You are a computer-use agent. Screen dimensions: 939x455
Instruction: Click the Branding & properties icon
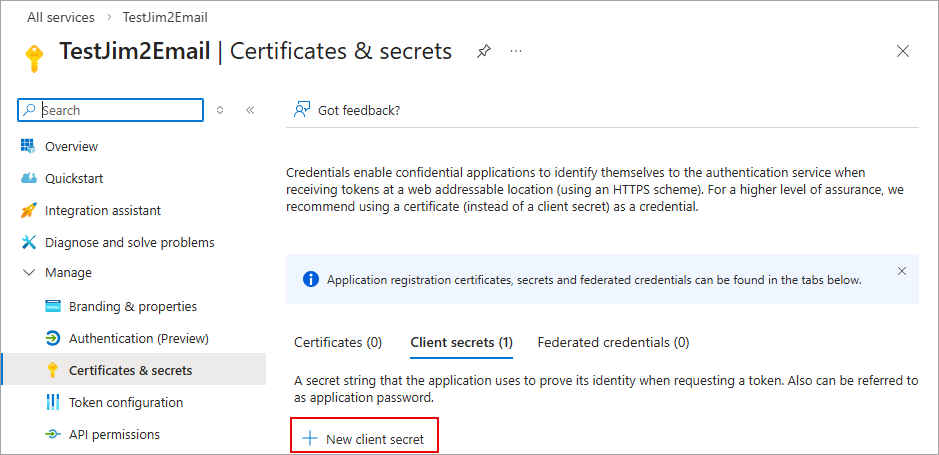point(53,306)
